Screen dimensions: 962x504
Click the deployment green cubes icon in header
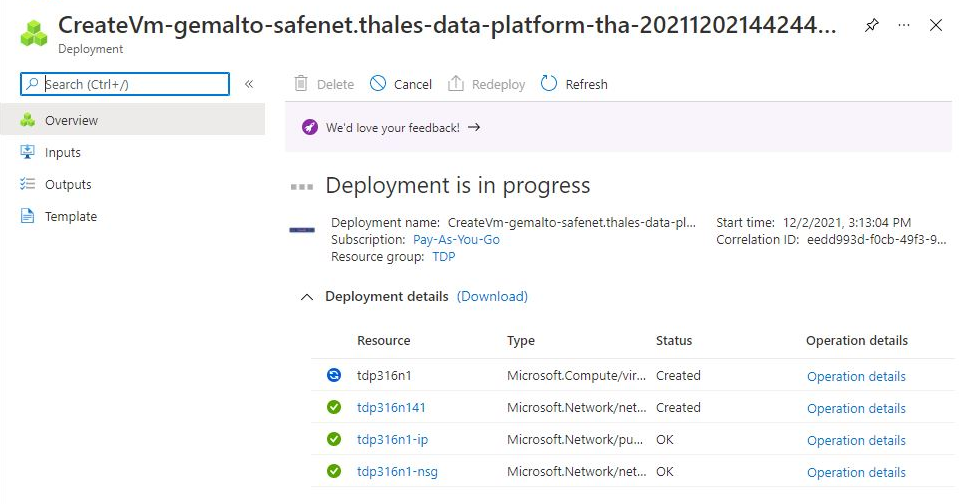[x=34, y=33]
